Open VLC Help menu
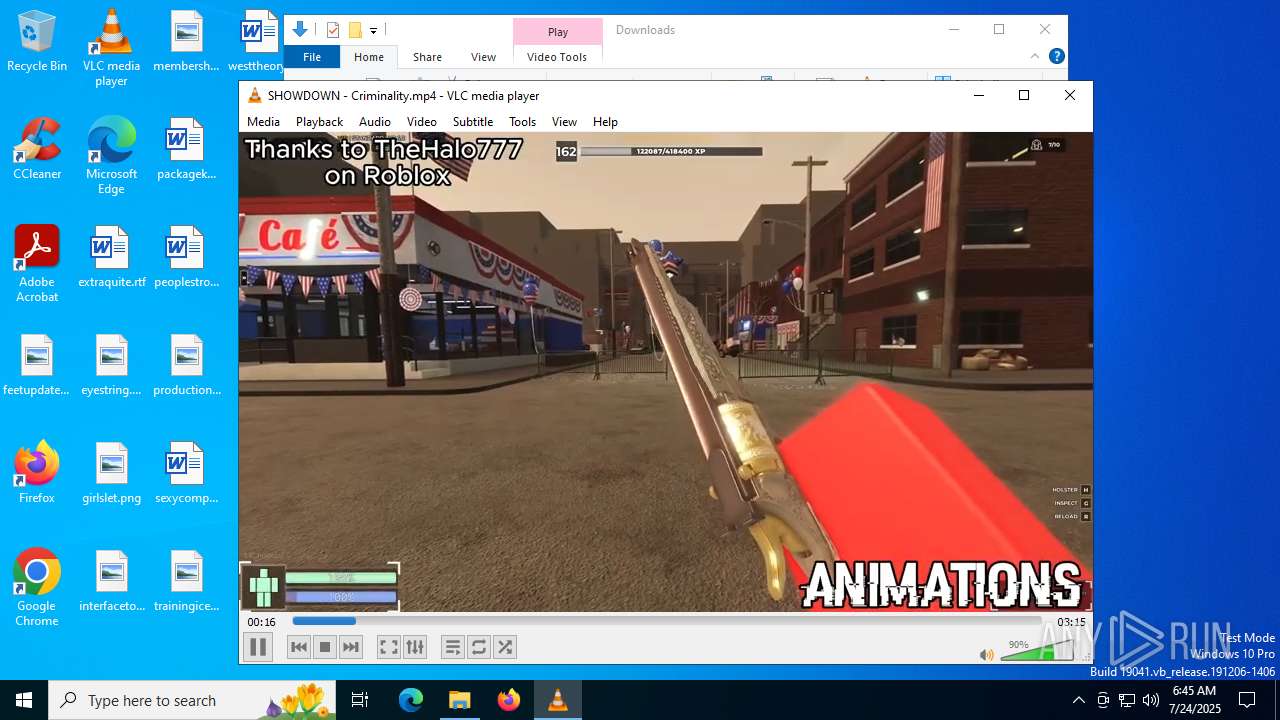 (x=605, y=121)
